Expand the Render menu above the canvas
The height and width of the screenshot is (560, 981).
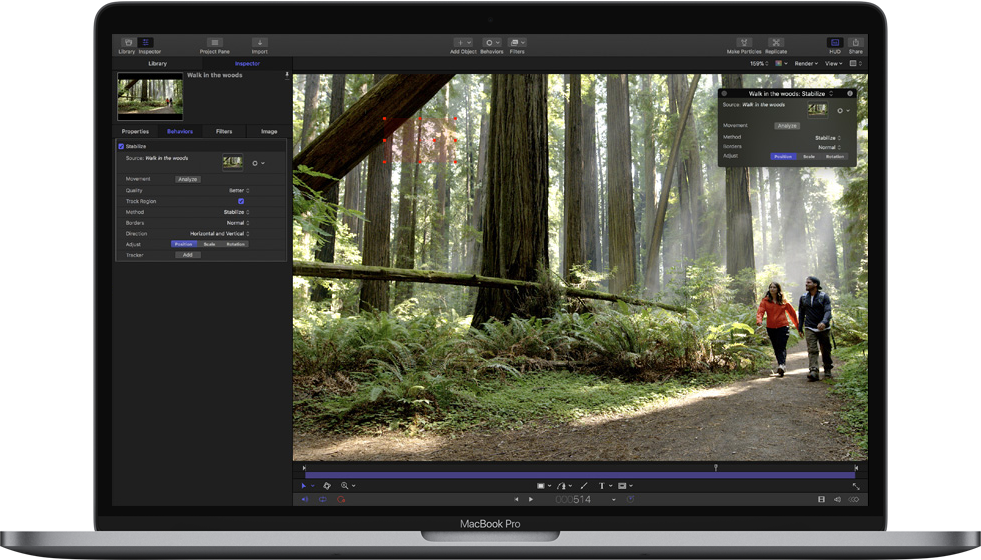coord(806,63)
